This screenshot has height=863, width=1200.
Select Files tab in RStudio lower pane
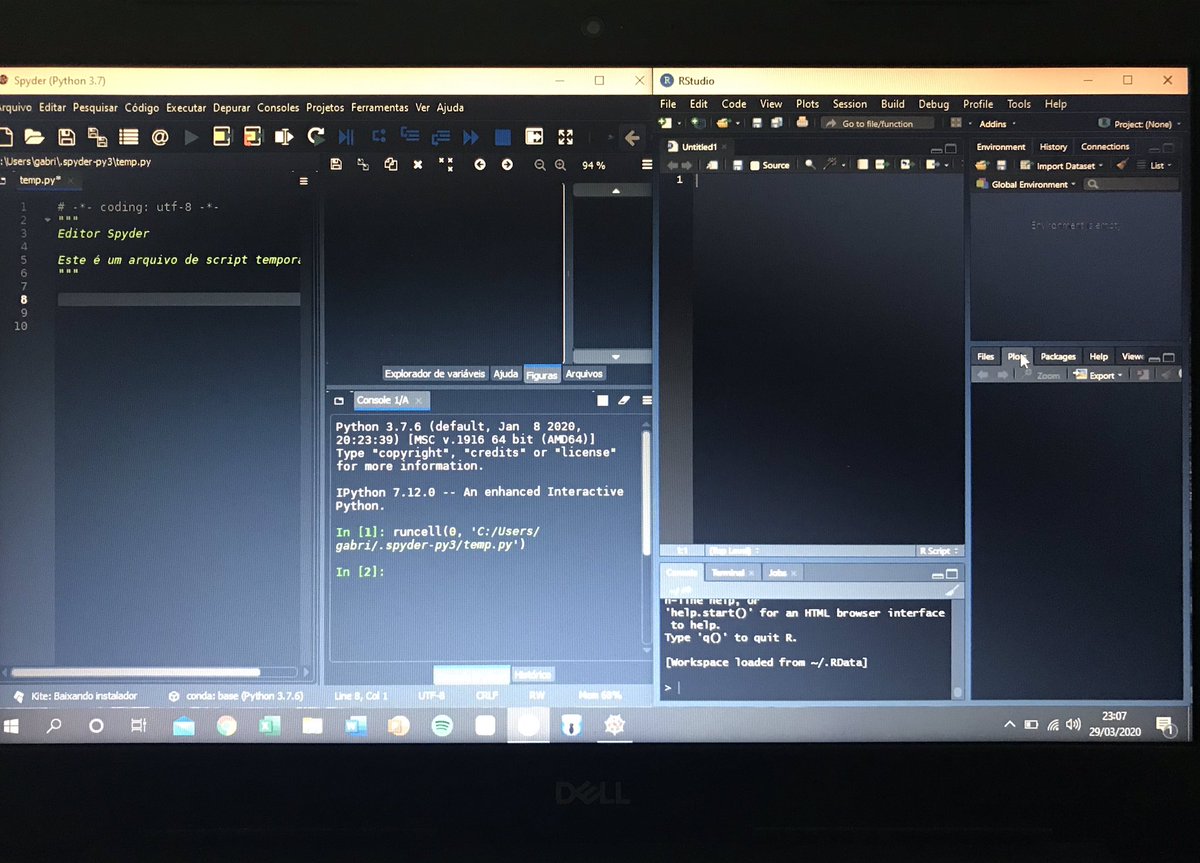pos(986,356)
